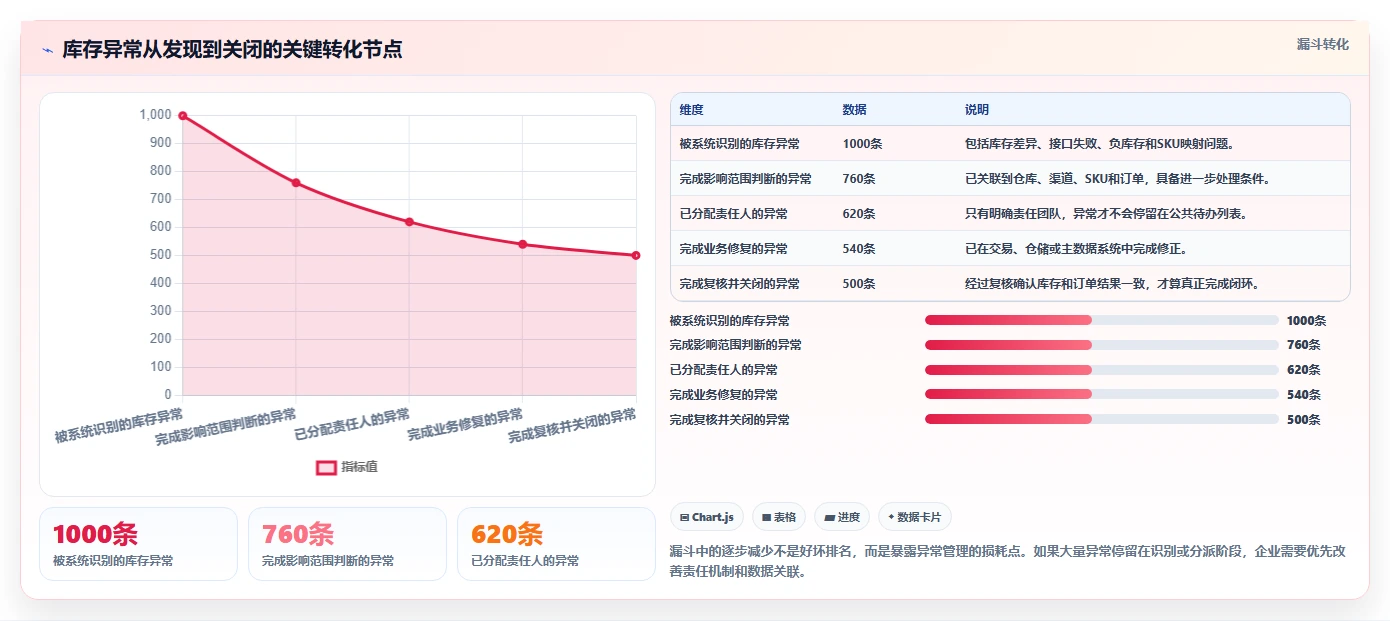Viewport: 1390px width, 621px height.
Task: Toggle the 指标值 legend swatch
Action: (x=326, y=467)
